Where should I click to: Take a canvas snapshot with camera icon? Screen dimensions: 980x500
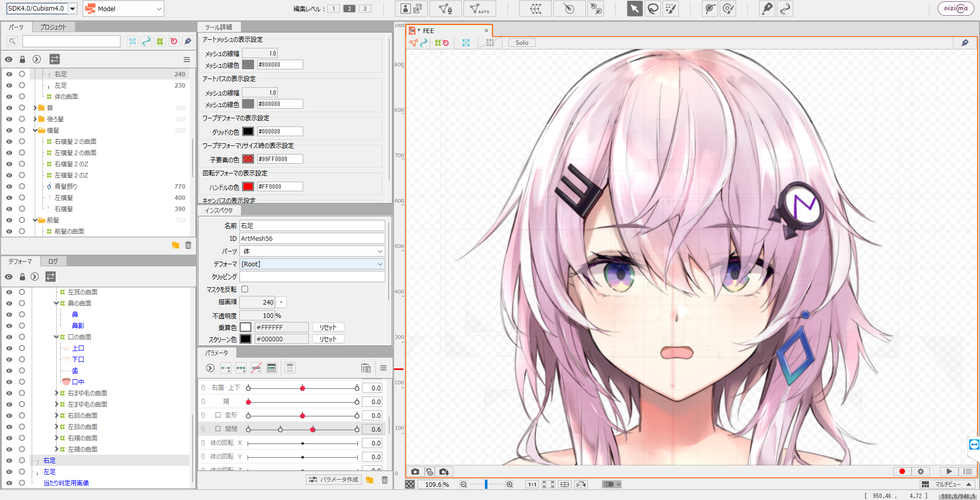point(414,471)
